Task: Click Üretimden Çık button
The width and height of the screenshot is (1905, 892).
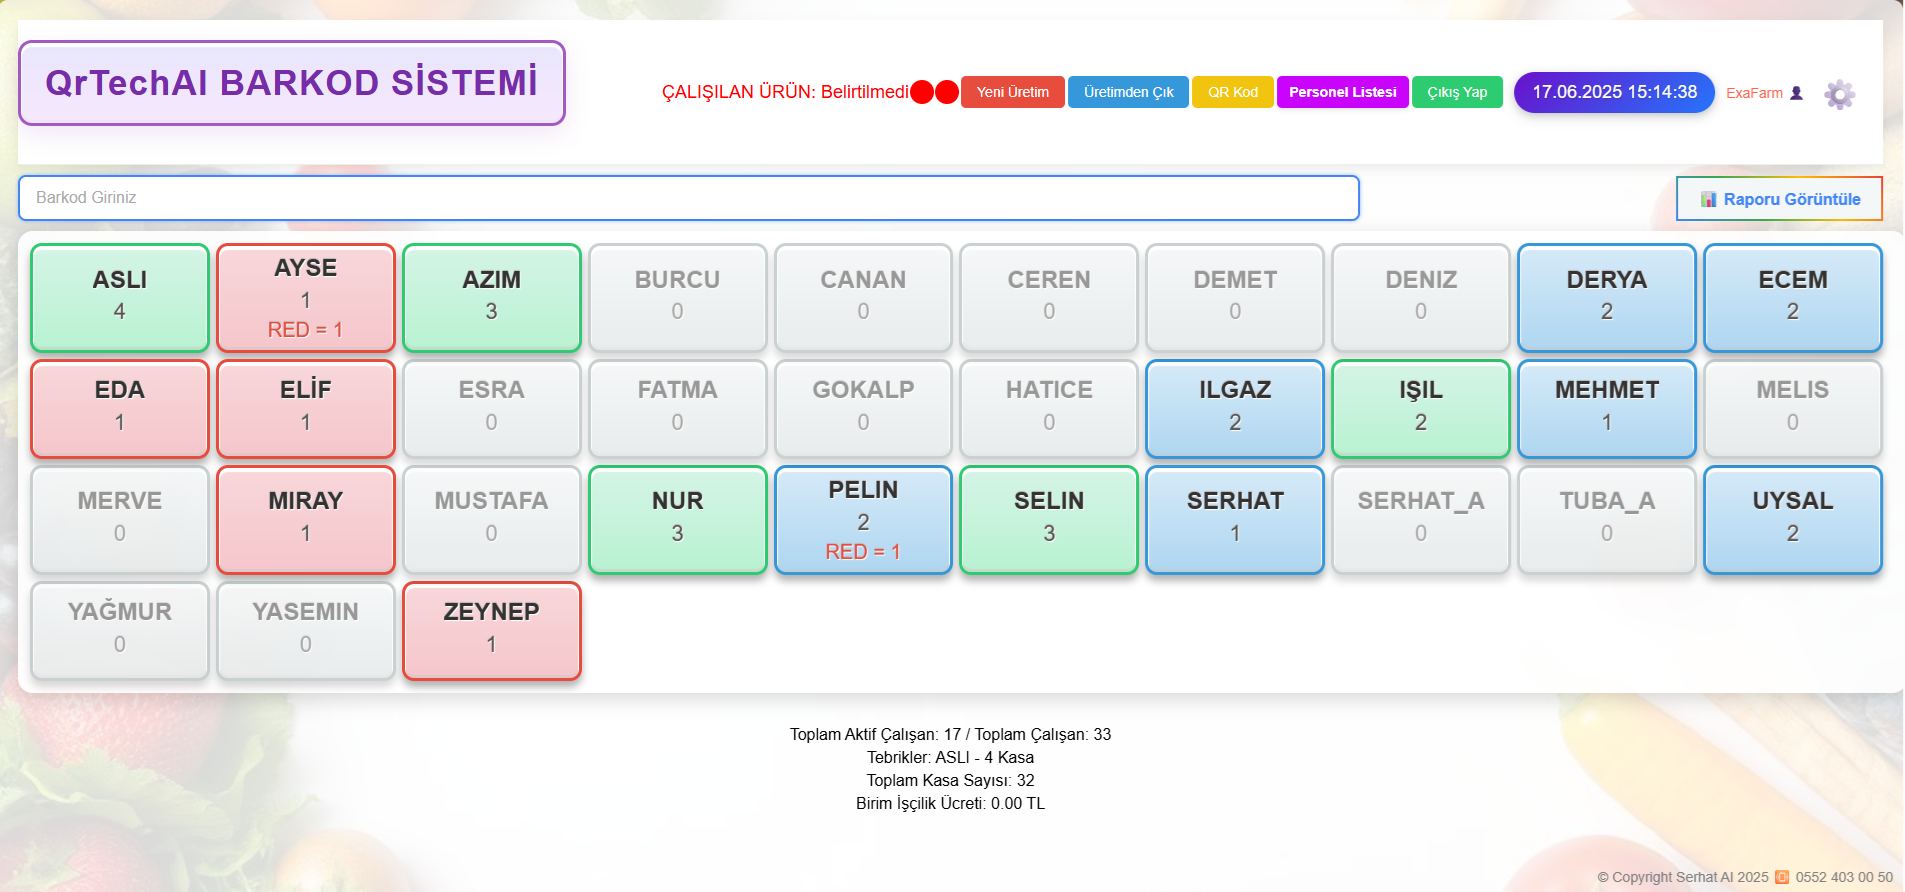Action: pos(1128,92)
